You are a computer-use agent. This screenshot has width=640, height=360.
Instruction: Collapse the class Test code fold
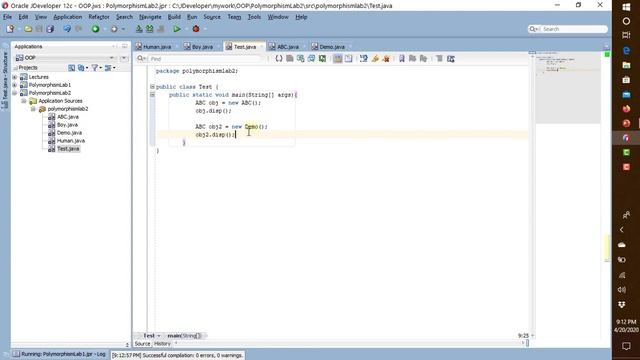tap(152, 87)
